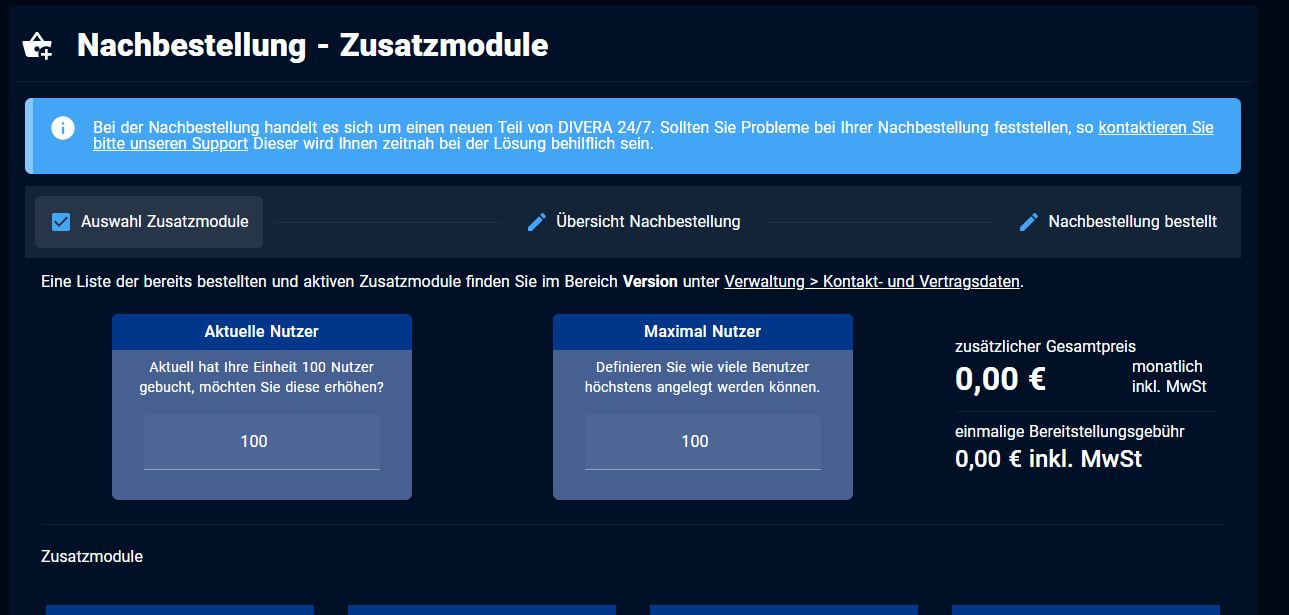Click the einmalige Bereitstellungsgebühr amount
The height and width of the screenshot is (615, 1289).
[1048, 459]
